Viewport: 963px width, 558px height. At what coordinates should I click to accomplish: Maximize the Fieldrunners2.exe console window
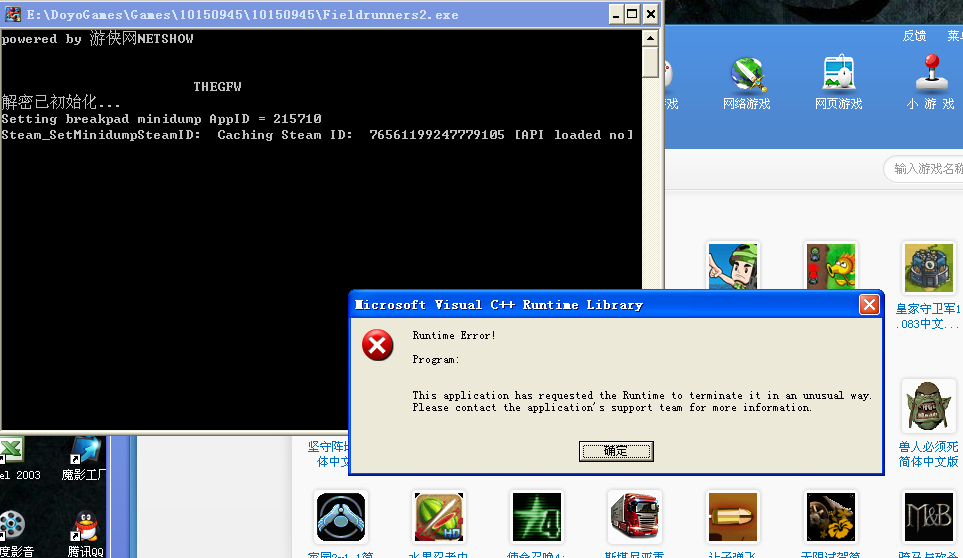click(632, 14)
